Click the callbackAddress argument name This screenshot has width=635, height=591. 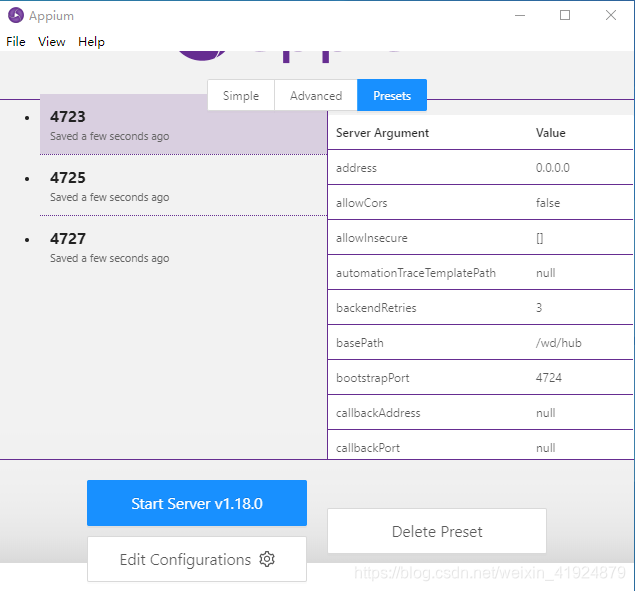pyautogui.click(x=378, y=413)
